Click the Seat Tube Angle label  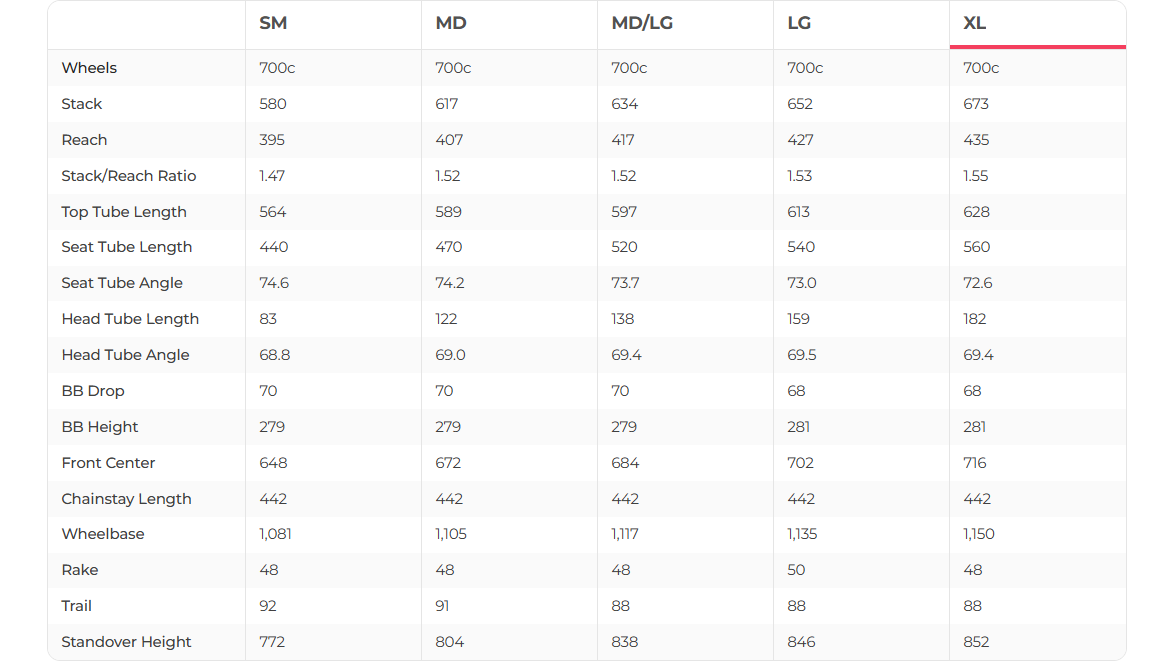coord(122,283)
